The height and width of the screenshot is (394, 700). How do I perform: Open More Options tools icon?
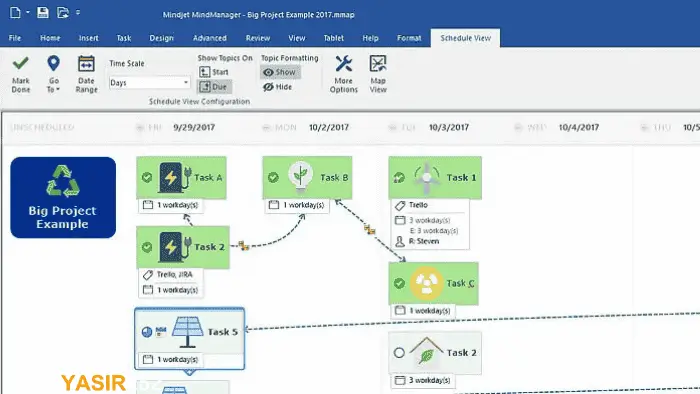(x=343, y=64)
